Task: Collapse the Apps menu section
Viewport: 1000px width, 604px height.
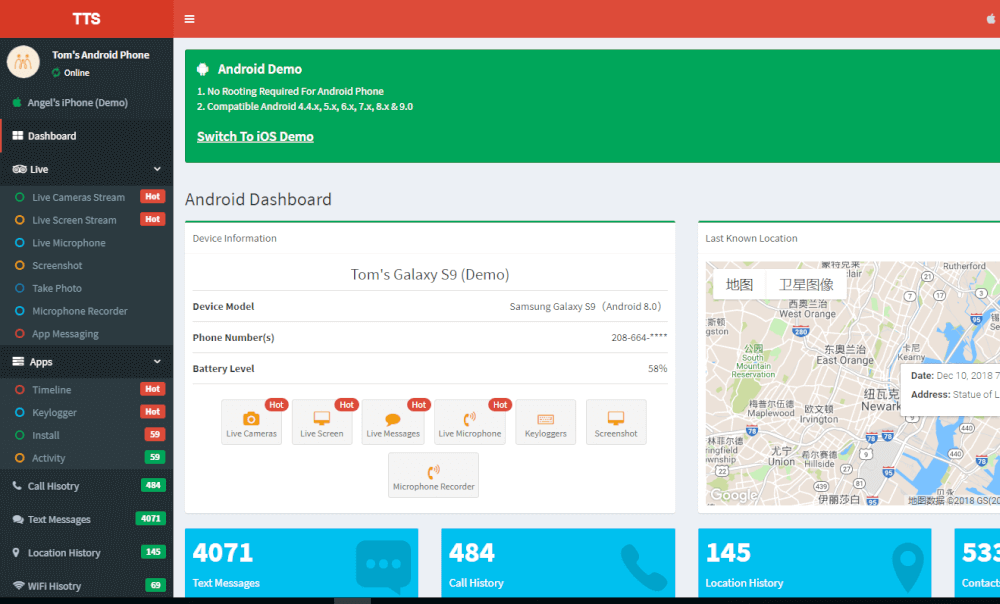Action: pyautogui.click(x=87, y=362)
